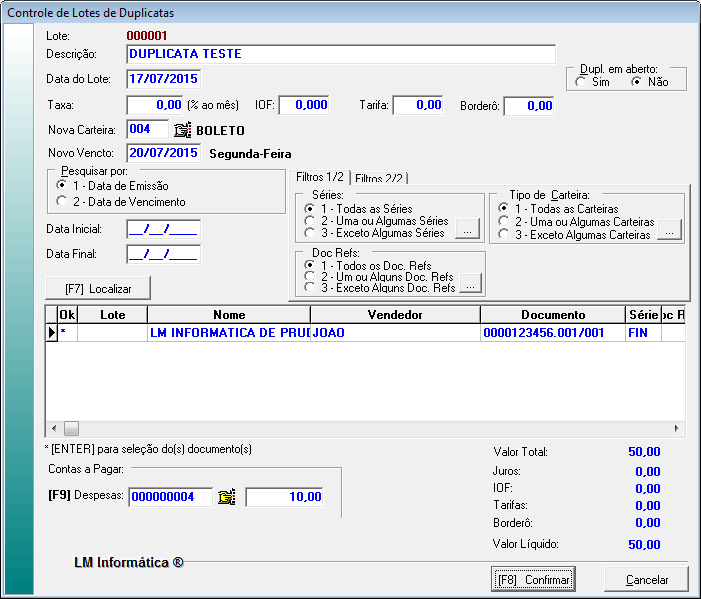Click the row indicator arrow in grid

pos(51,332)
